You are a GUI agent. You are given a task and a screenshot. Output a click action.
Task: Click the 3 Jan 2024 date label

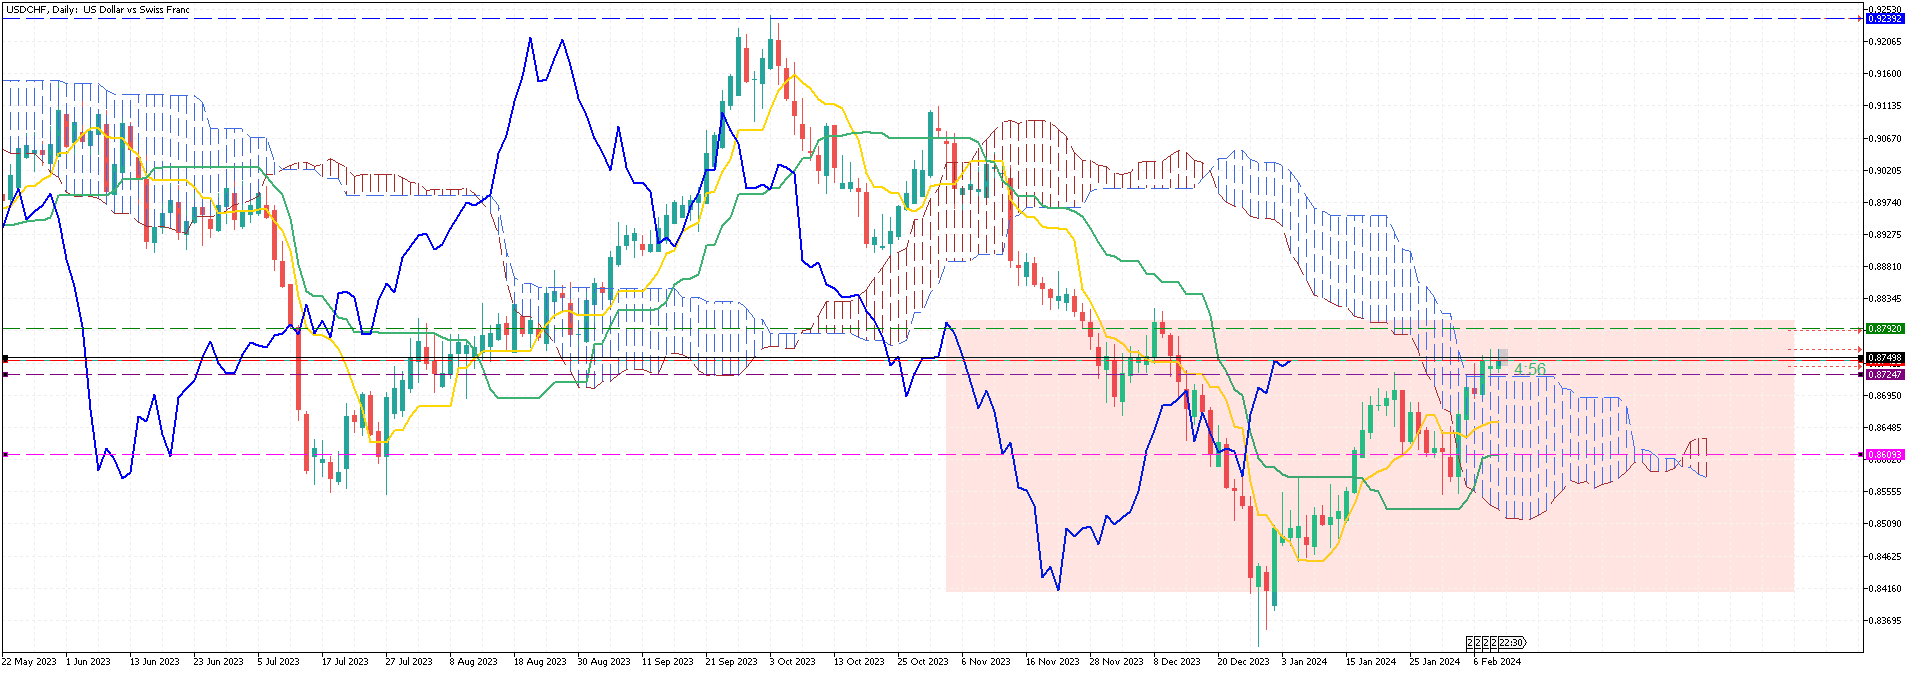click(x=1304, y=661)
